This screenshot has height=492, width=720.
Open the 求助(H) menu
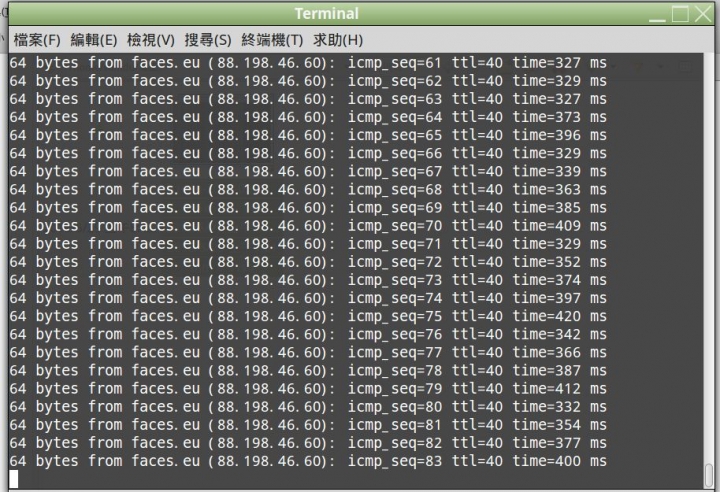[x=338, y=40]
